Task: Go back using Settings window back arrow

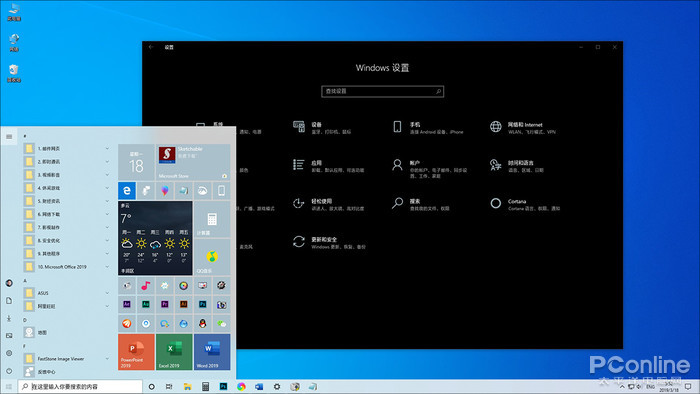Action: coord(151,47)
